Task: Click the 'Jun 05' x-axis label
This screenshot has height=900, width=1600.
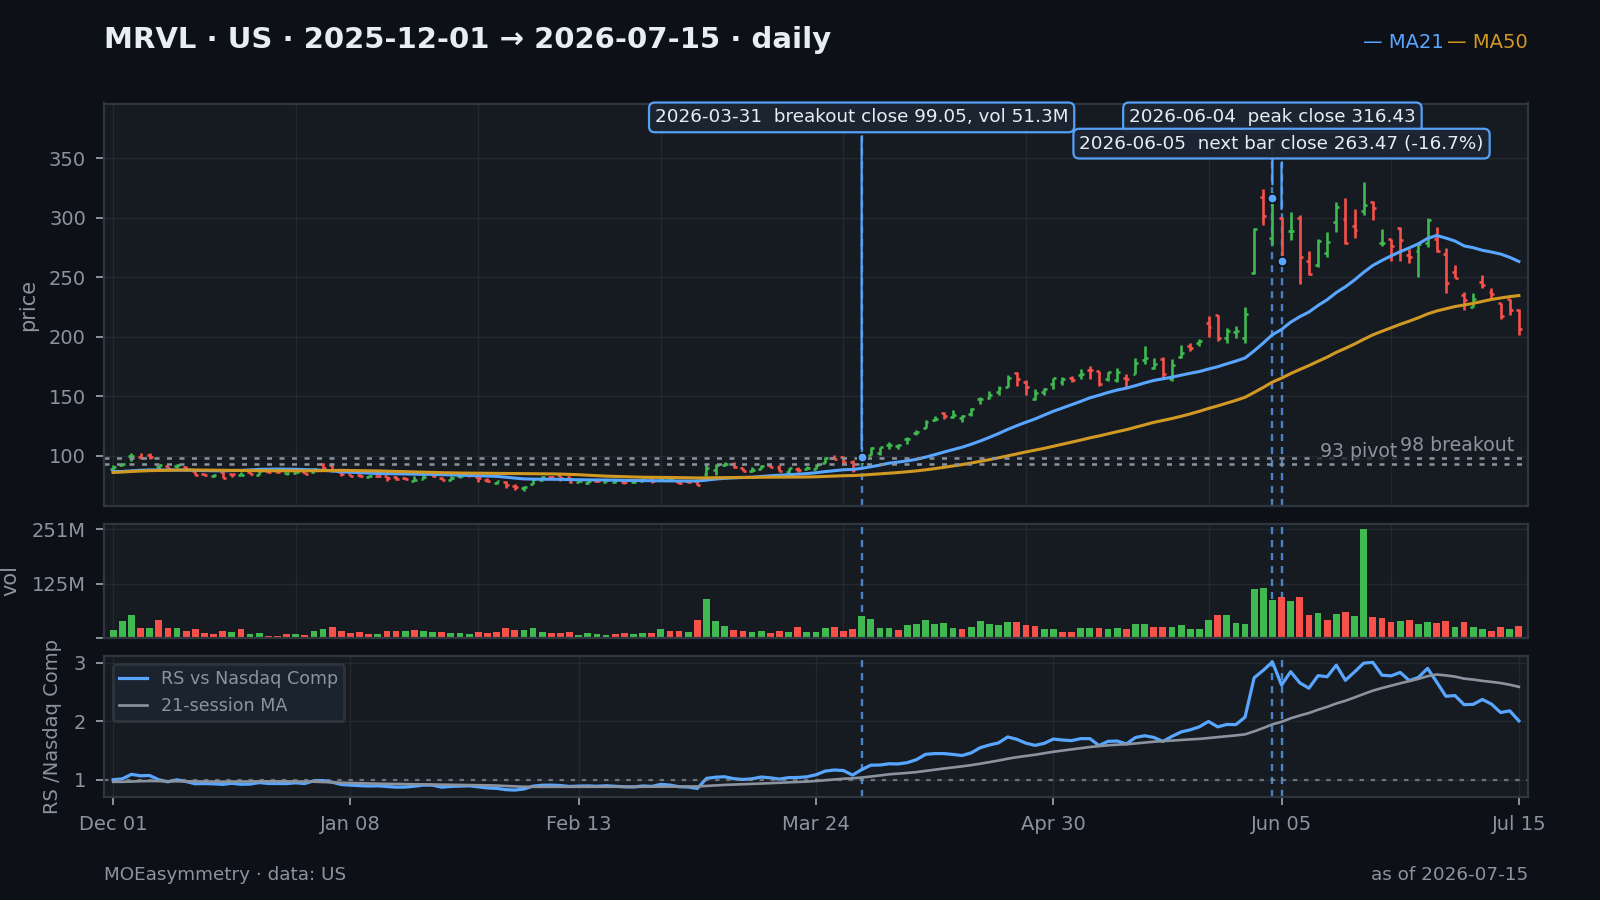Action: pyautogui.click(x=1281, y=824)
